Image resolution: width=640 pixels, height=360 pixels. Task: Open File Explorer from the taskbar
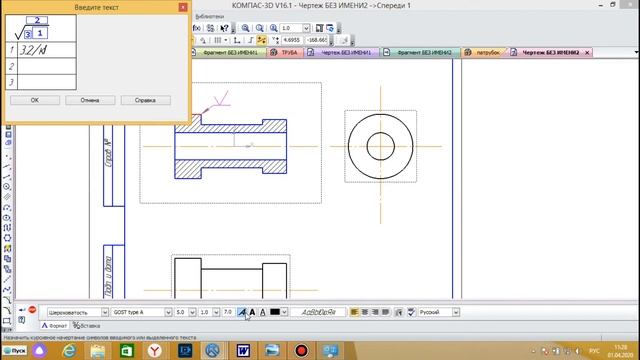[x=98, y=351]
